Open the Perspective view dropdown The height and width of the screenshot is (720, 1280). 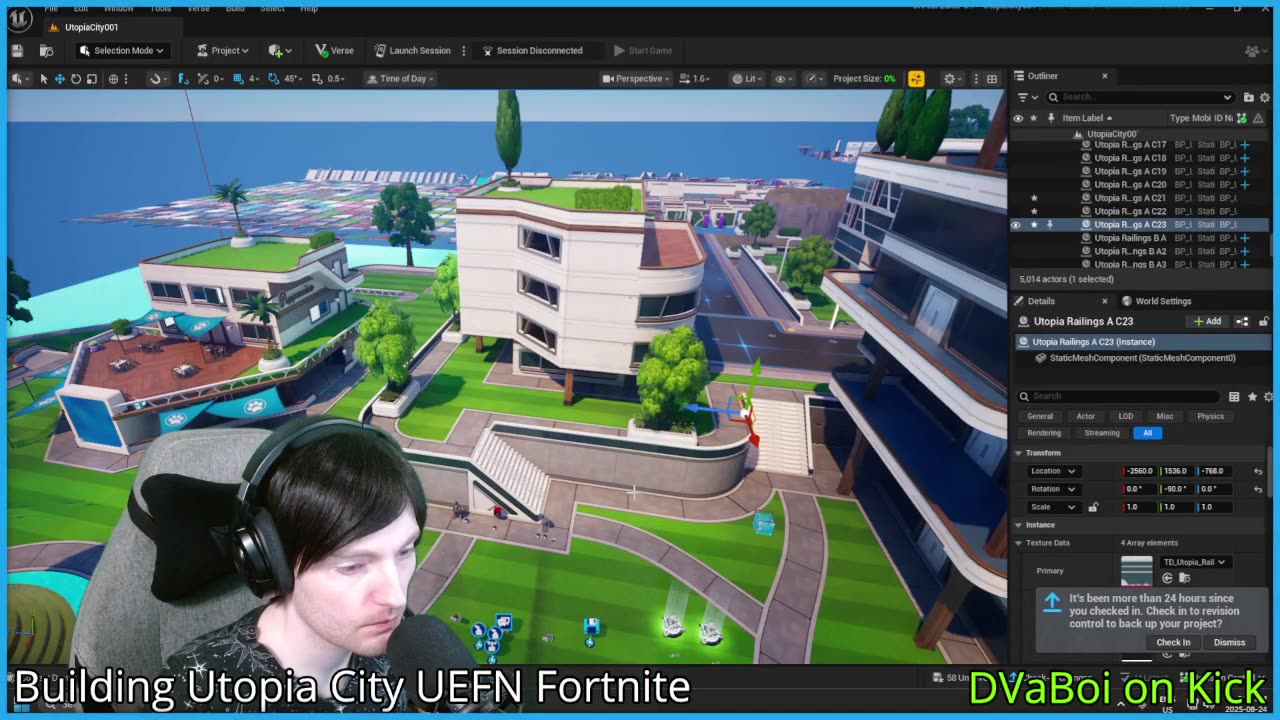point(636,78)
